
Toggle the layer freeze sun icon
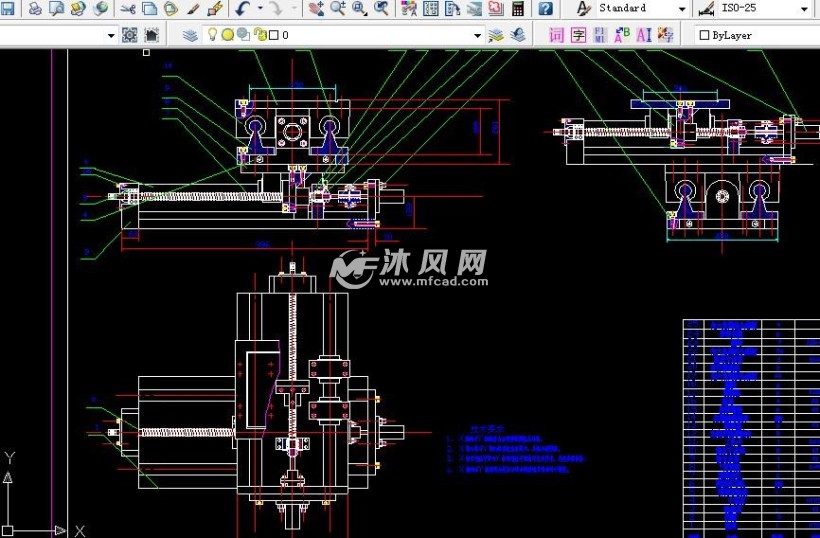tap(227, 35)
